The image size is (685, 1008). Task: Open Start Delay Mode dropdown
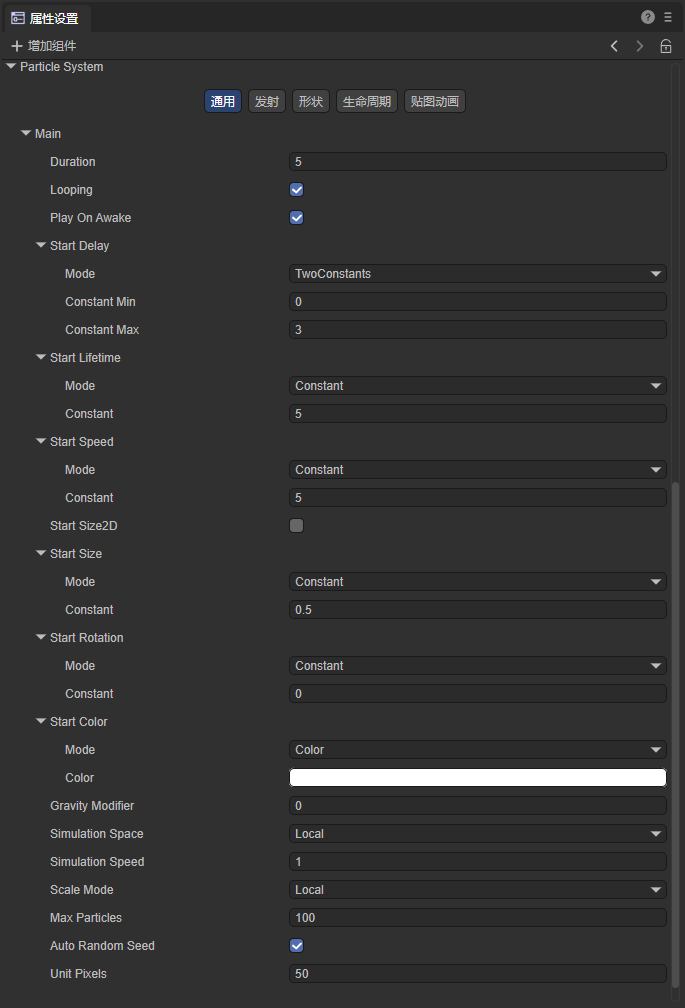477,274
